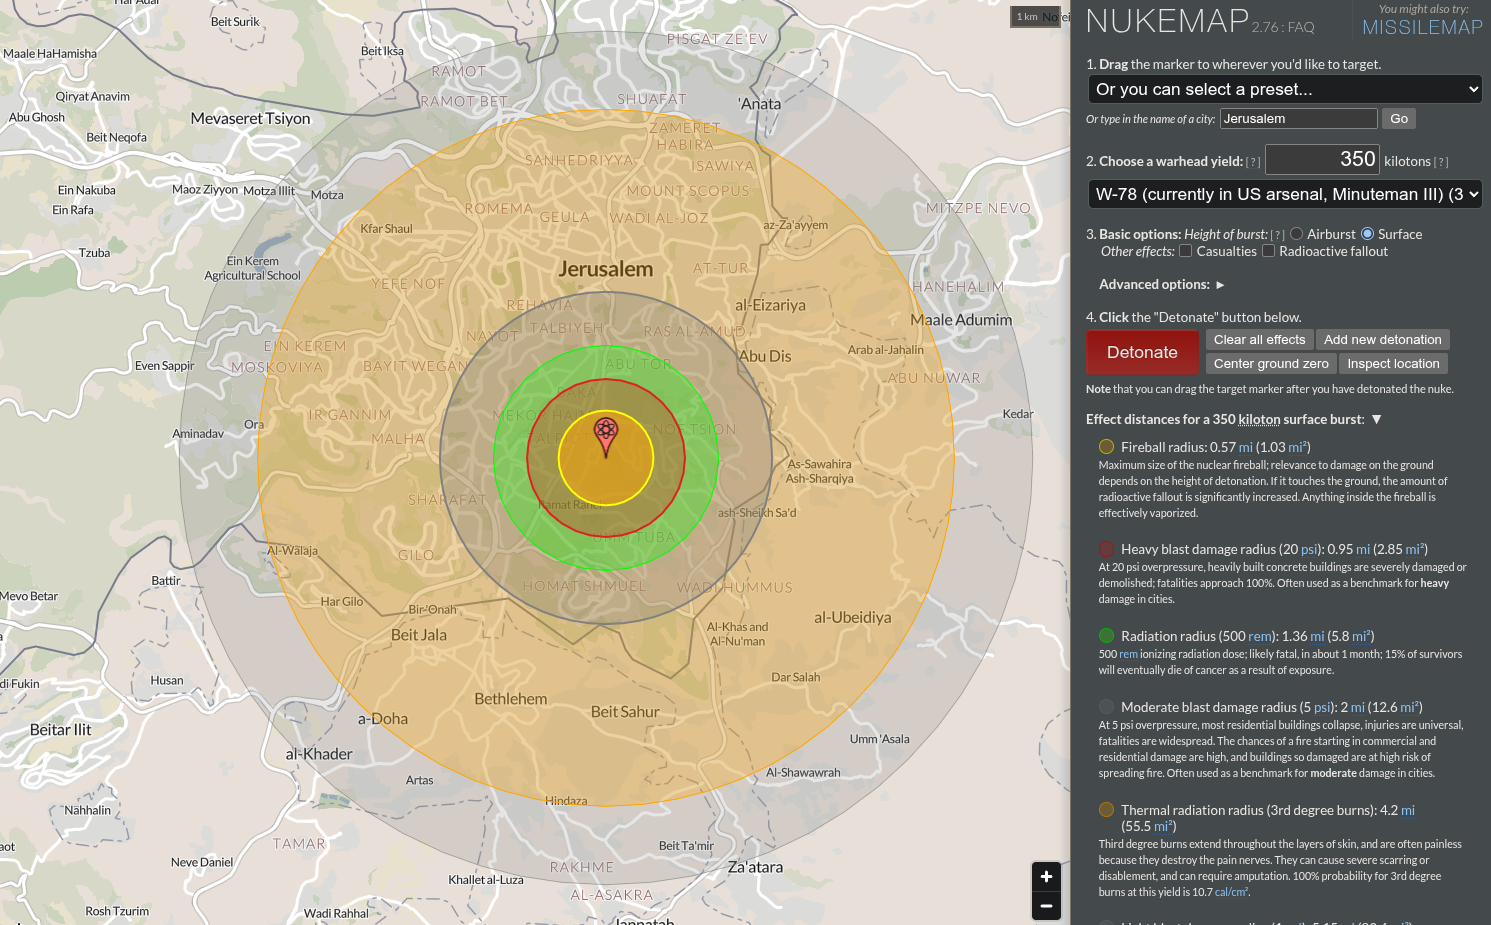Screen dimensions: 1491x925
Task: Click the cal/cm² link in thermal description
Action: (x=1231, y=892)
